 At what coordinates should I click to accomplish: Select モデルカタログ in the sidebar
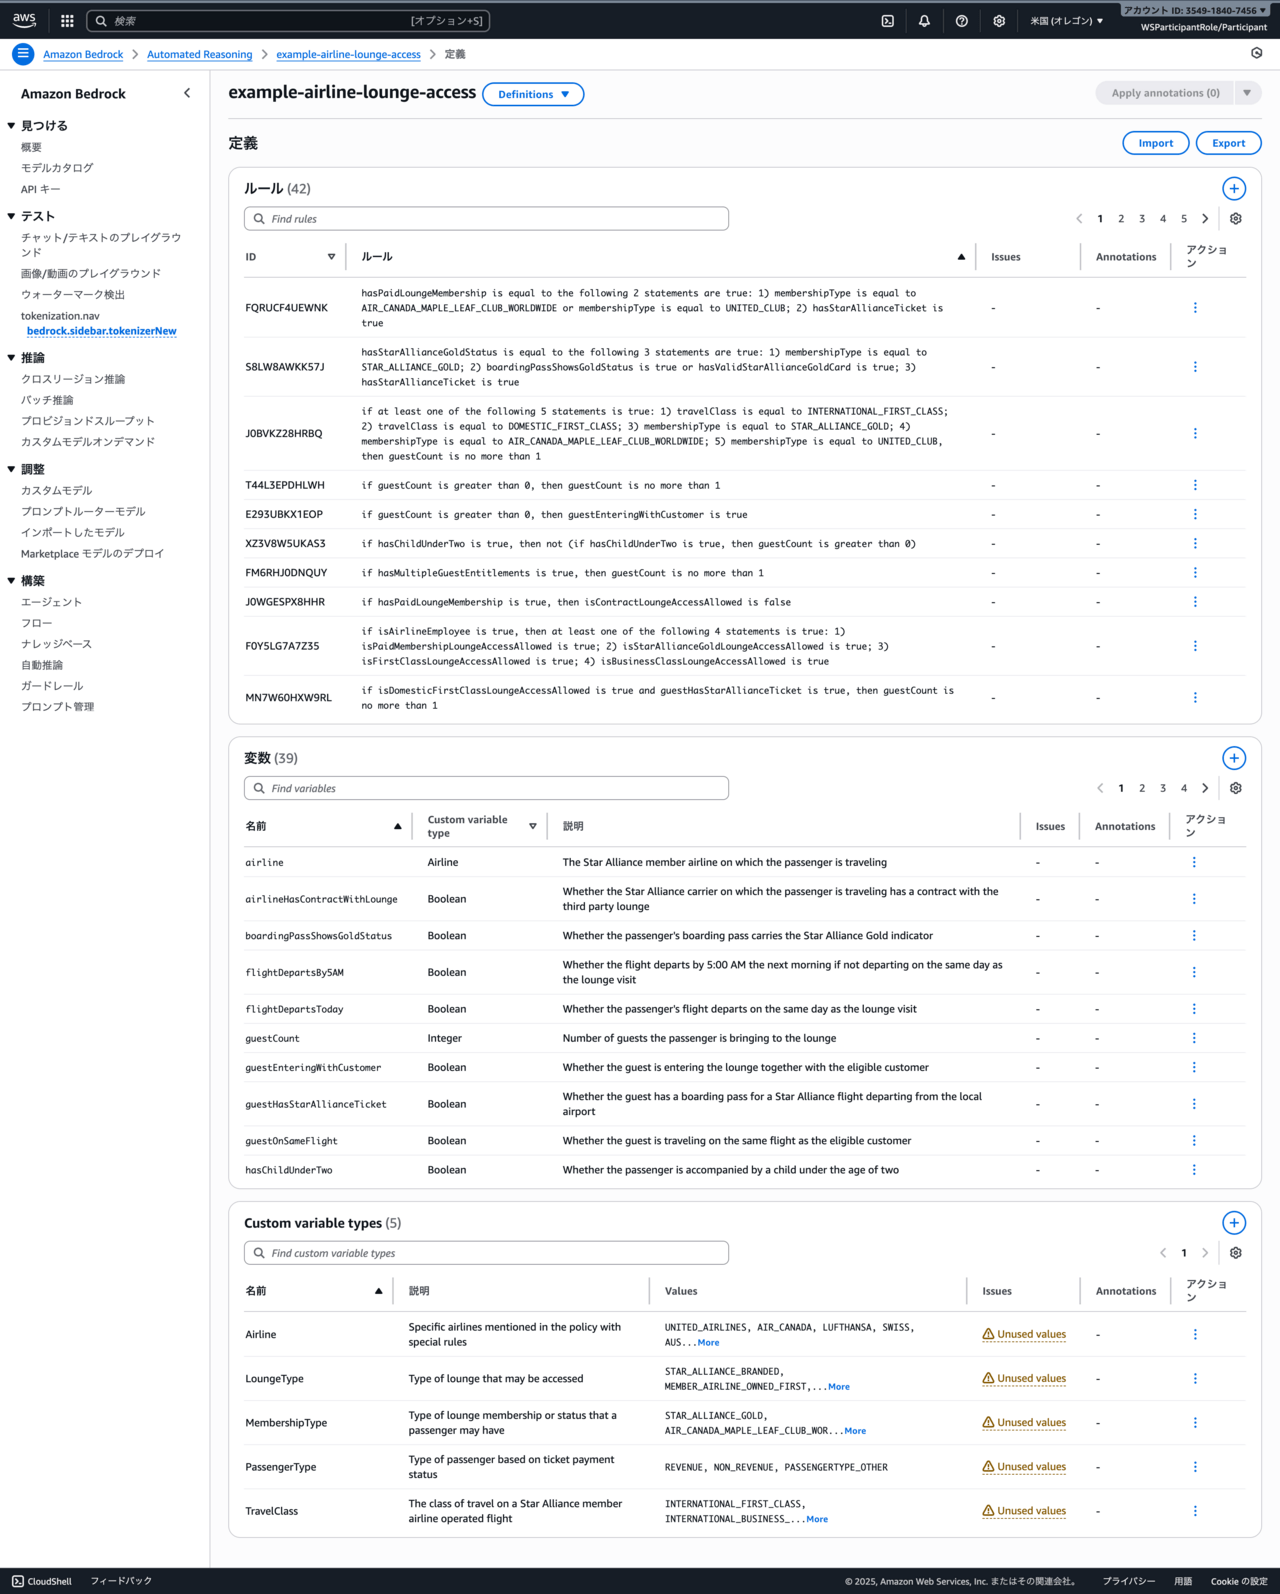(57, 168)
